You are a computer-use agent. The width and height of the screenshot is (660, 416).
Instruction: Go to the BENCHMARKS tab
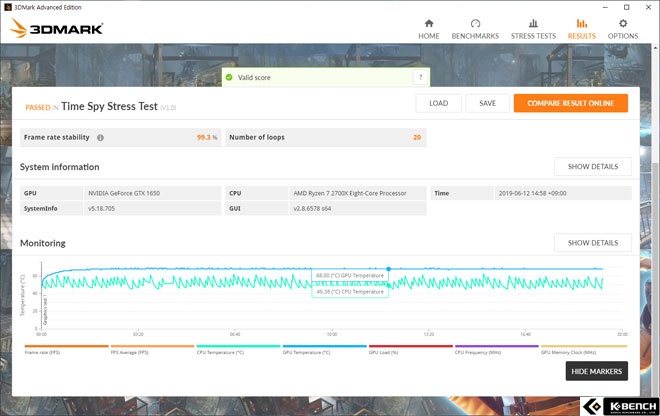[475, 29]
